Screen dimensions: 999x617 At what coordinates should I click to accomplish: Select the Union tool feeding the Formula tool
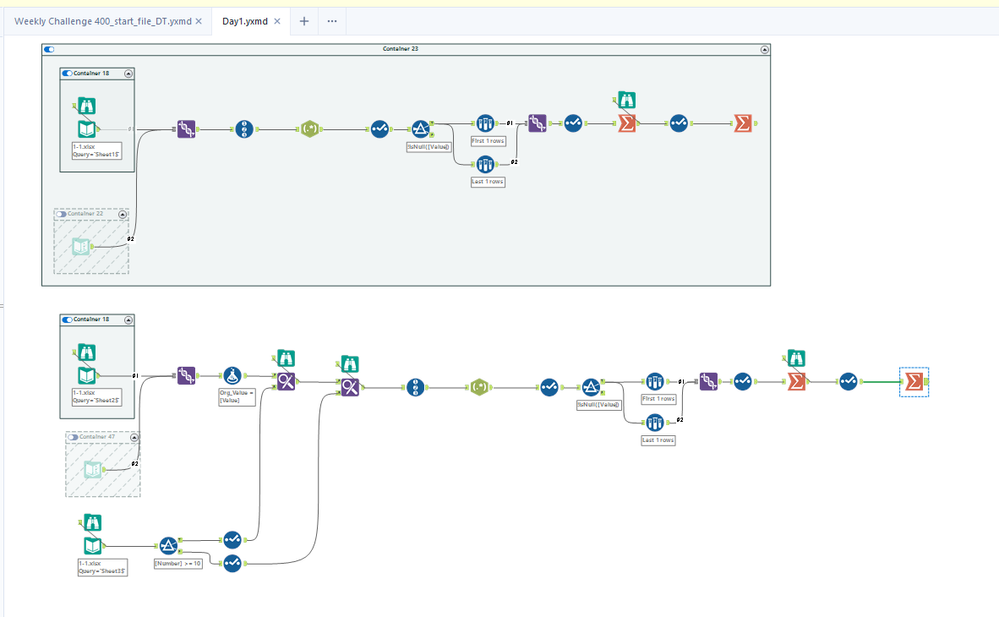[x=186, y=376]
